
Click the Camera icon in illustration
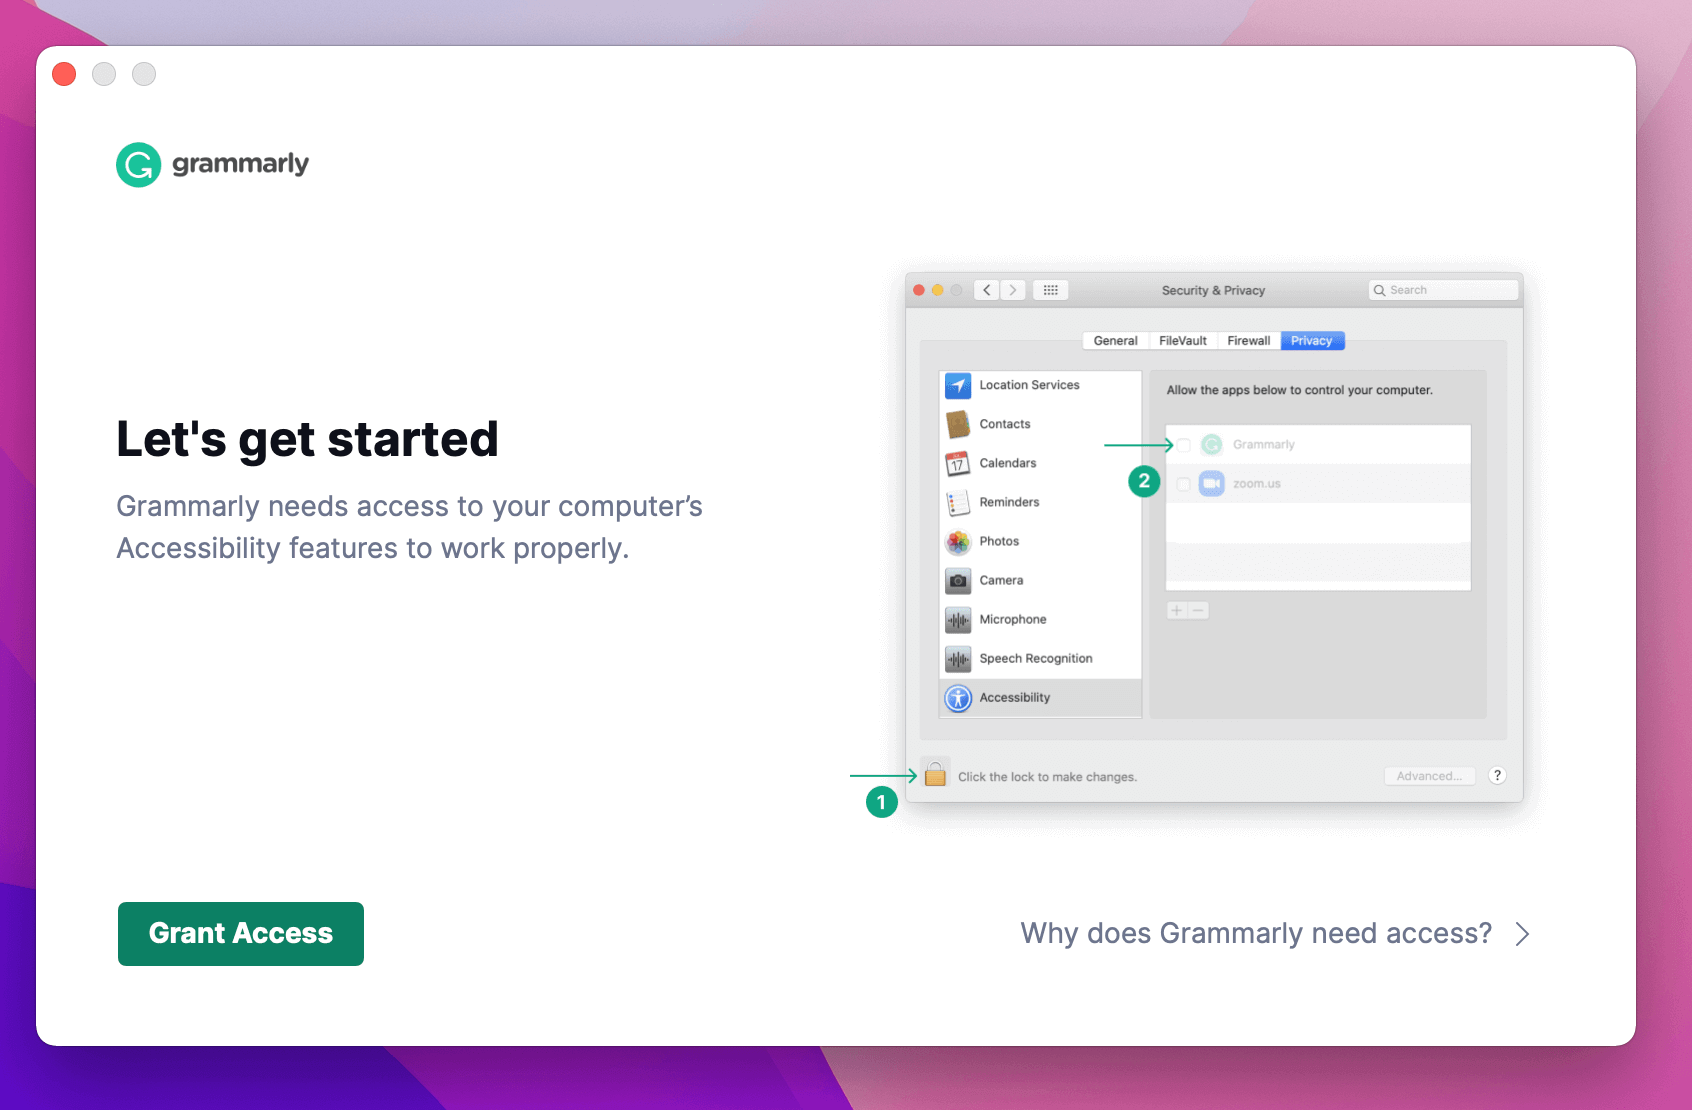[x=958, y=580]
